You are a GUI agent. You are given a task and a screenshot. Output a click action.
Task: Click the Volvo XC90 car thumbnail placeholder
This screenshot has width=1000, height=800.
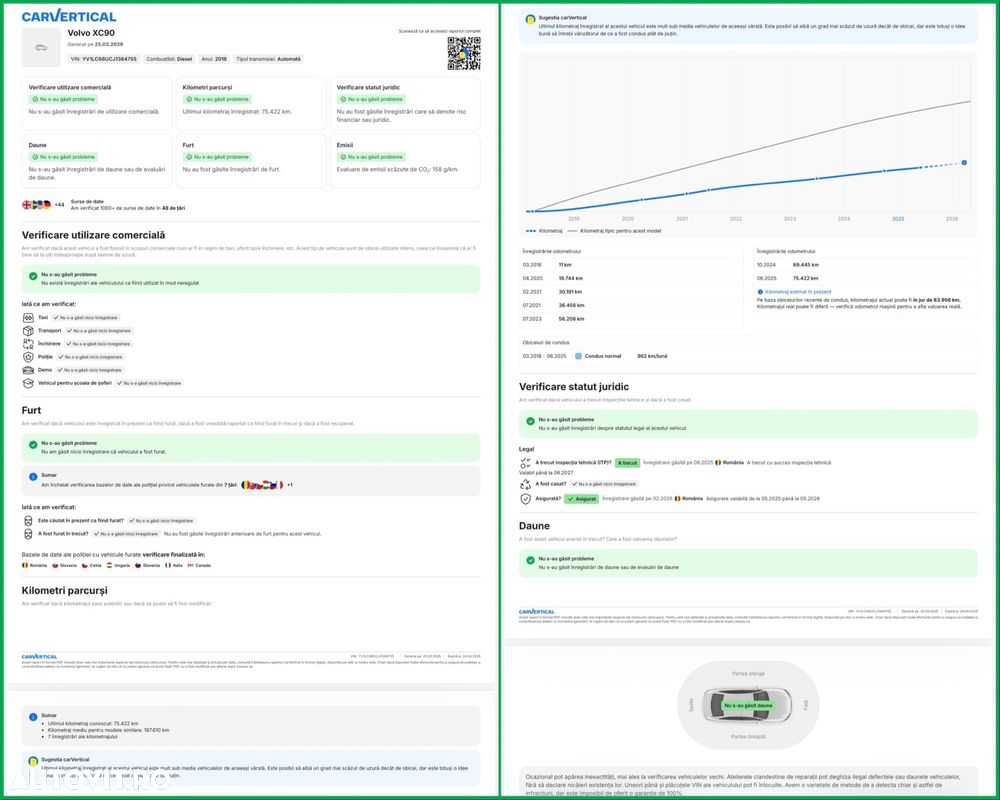coord(41,48)
